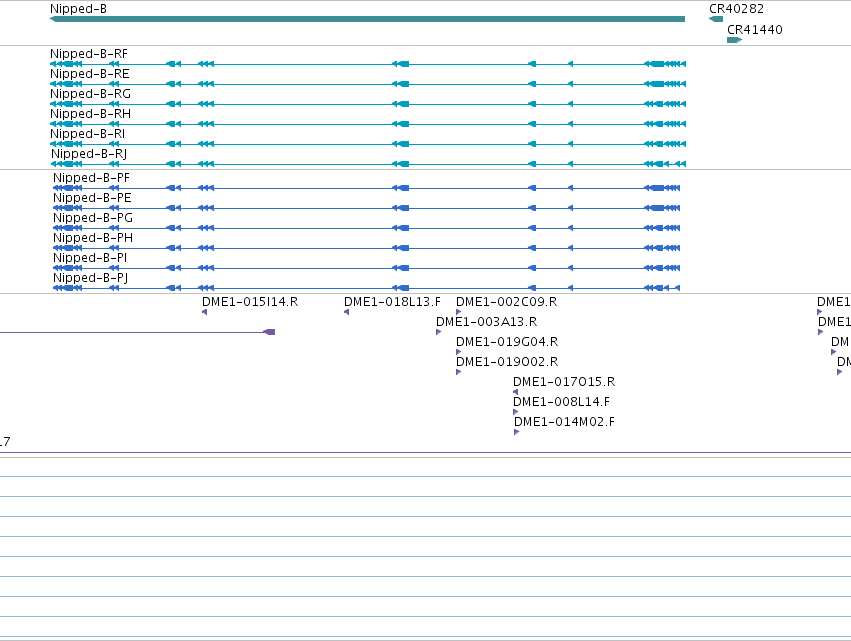Click the Nipped-B gene label

pos(78,9)
